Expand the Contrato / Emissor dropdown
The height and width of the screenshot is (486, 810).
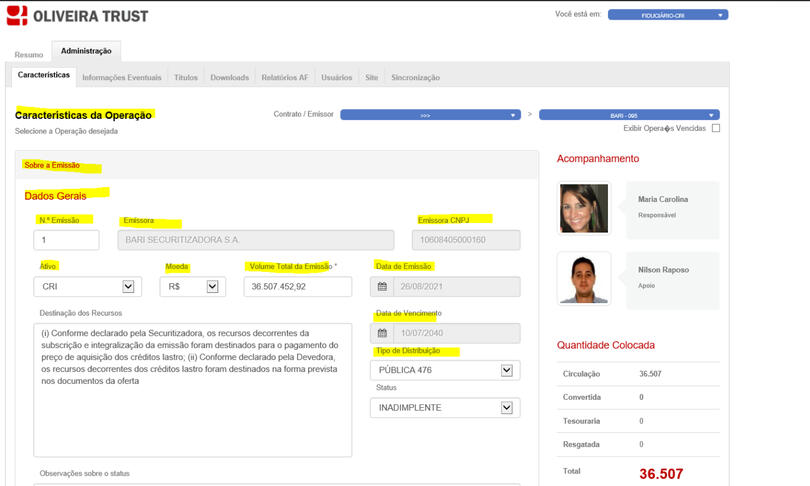click(430, 115)
